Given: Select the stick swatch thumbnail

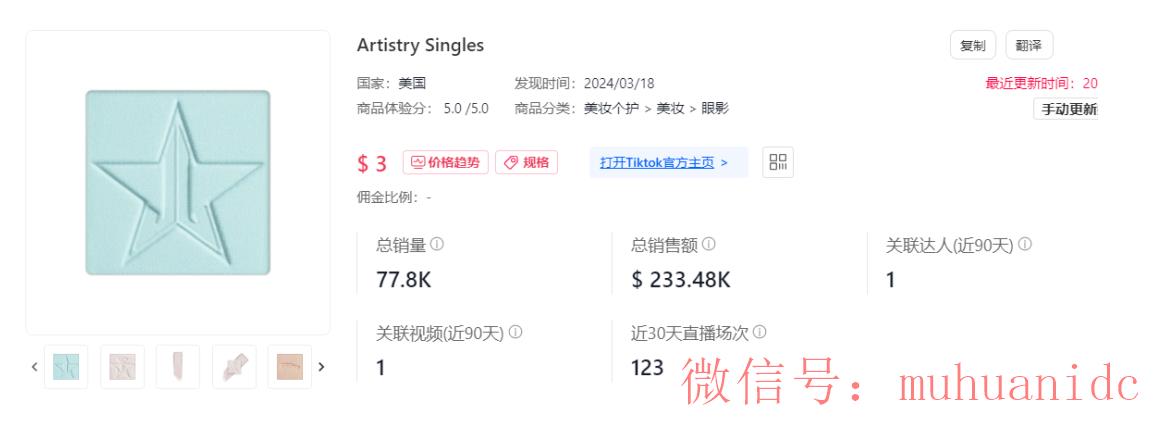Looking at the screenshot, I should [178, 367].
